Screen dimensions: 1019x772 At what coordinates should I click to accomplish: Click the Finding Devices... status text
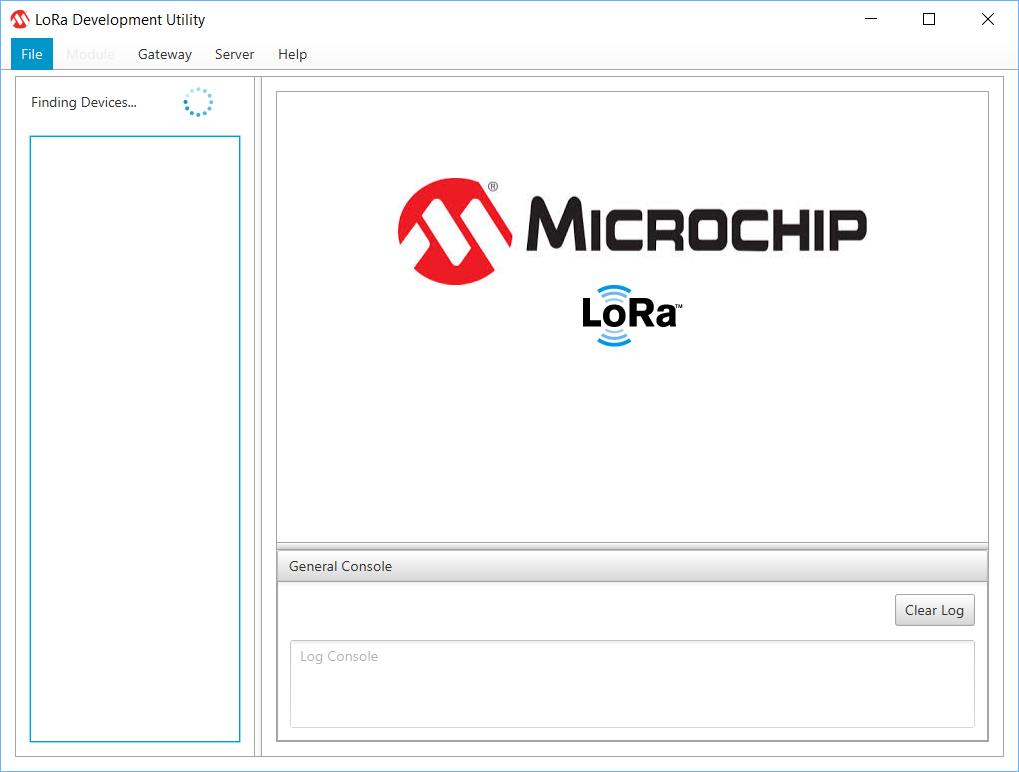pyautogui.click(x=84, y=102)
